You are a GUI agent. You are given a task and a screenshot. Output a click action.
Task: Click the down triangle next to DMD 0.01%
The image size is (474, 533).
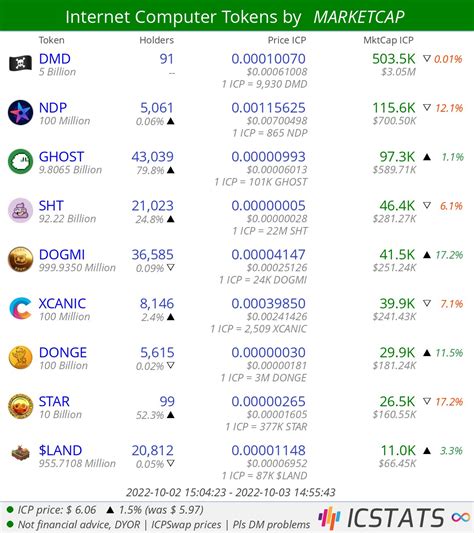pyautogui.click(x=427, y=58)
